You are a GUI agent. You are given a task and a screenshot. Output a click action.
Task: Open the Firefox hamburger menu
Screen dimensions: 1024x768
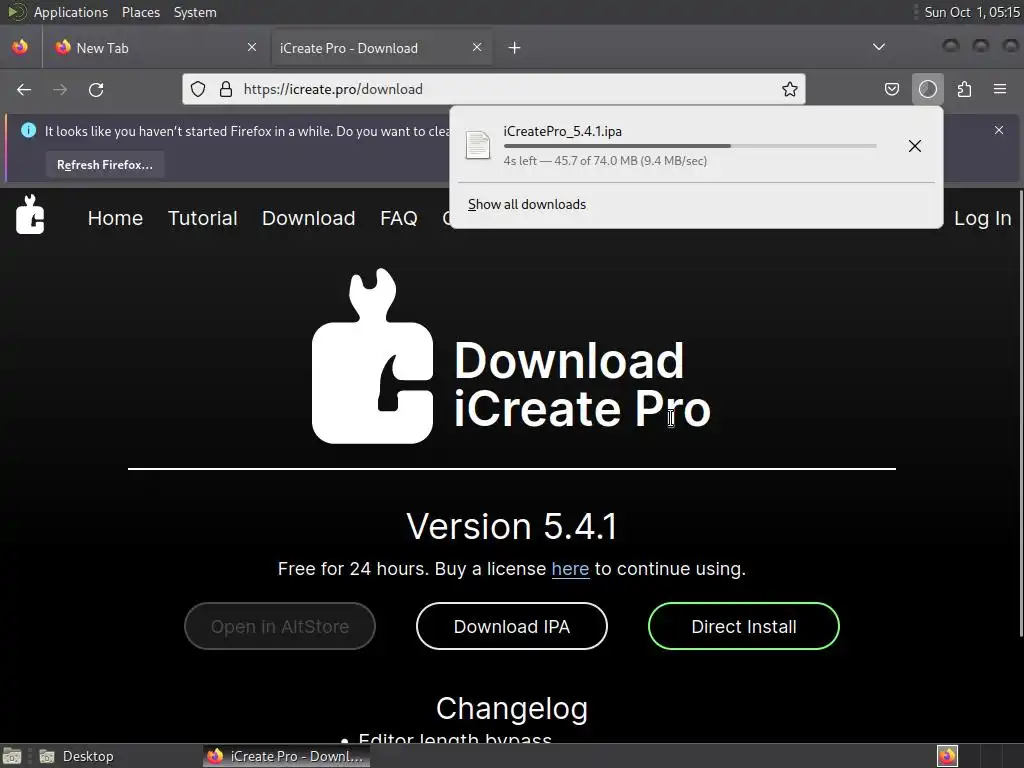(x=999, y=89)
